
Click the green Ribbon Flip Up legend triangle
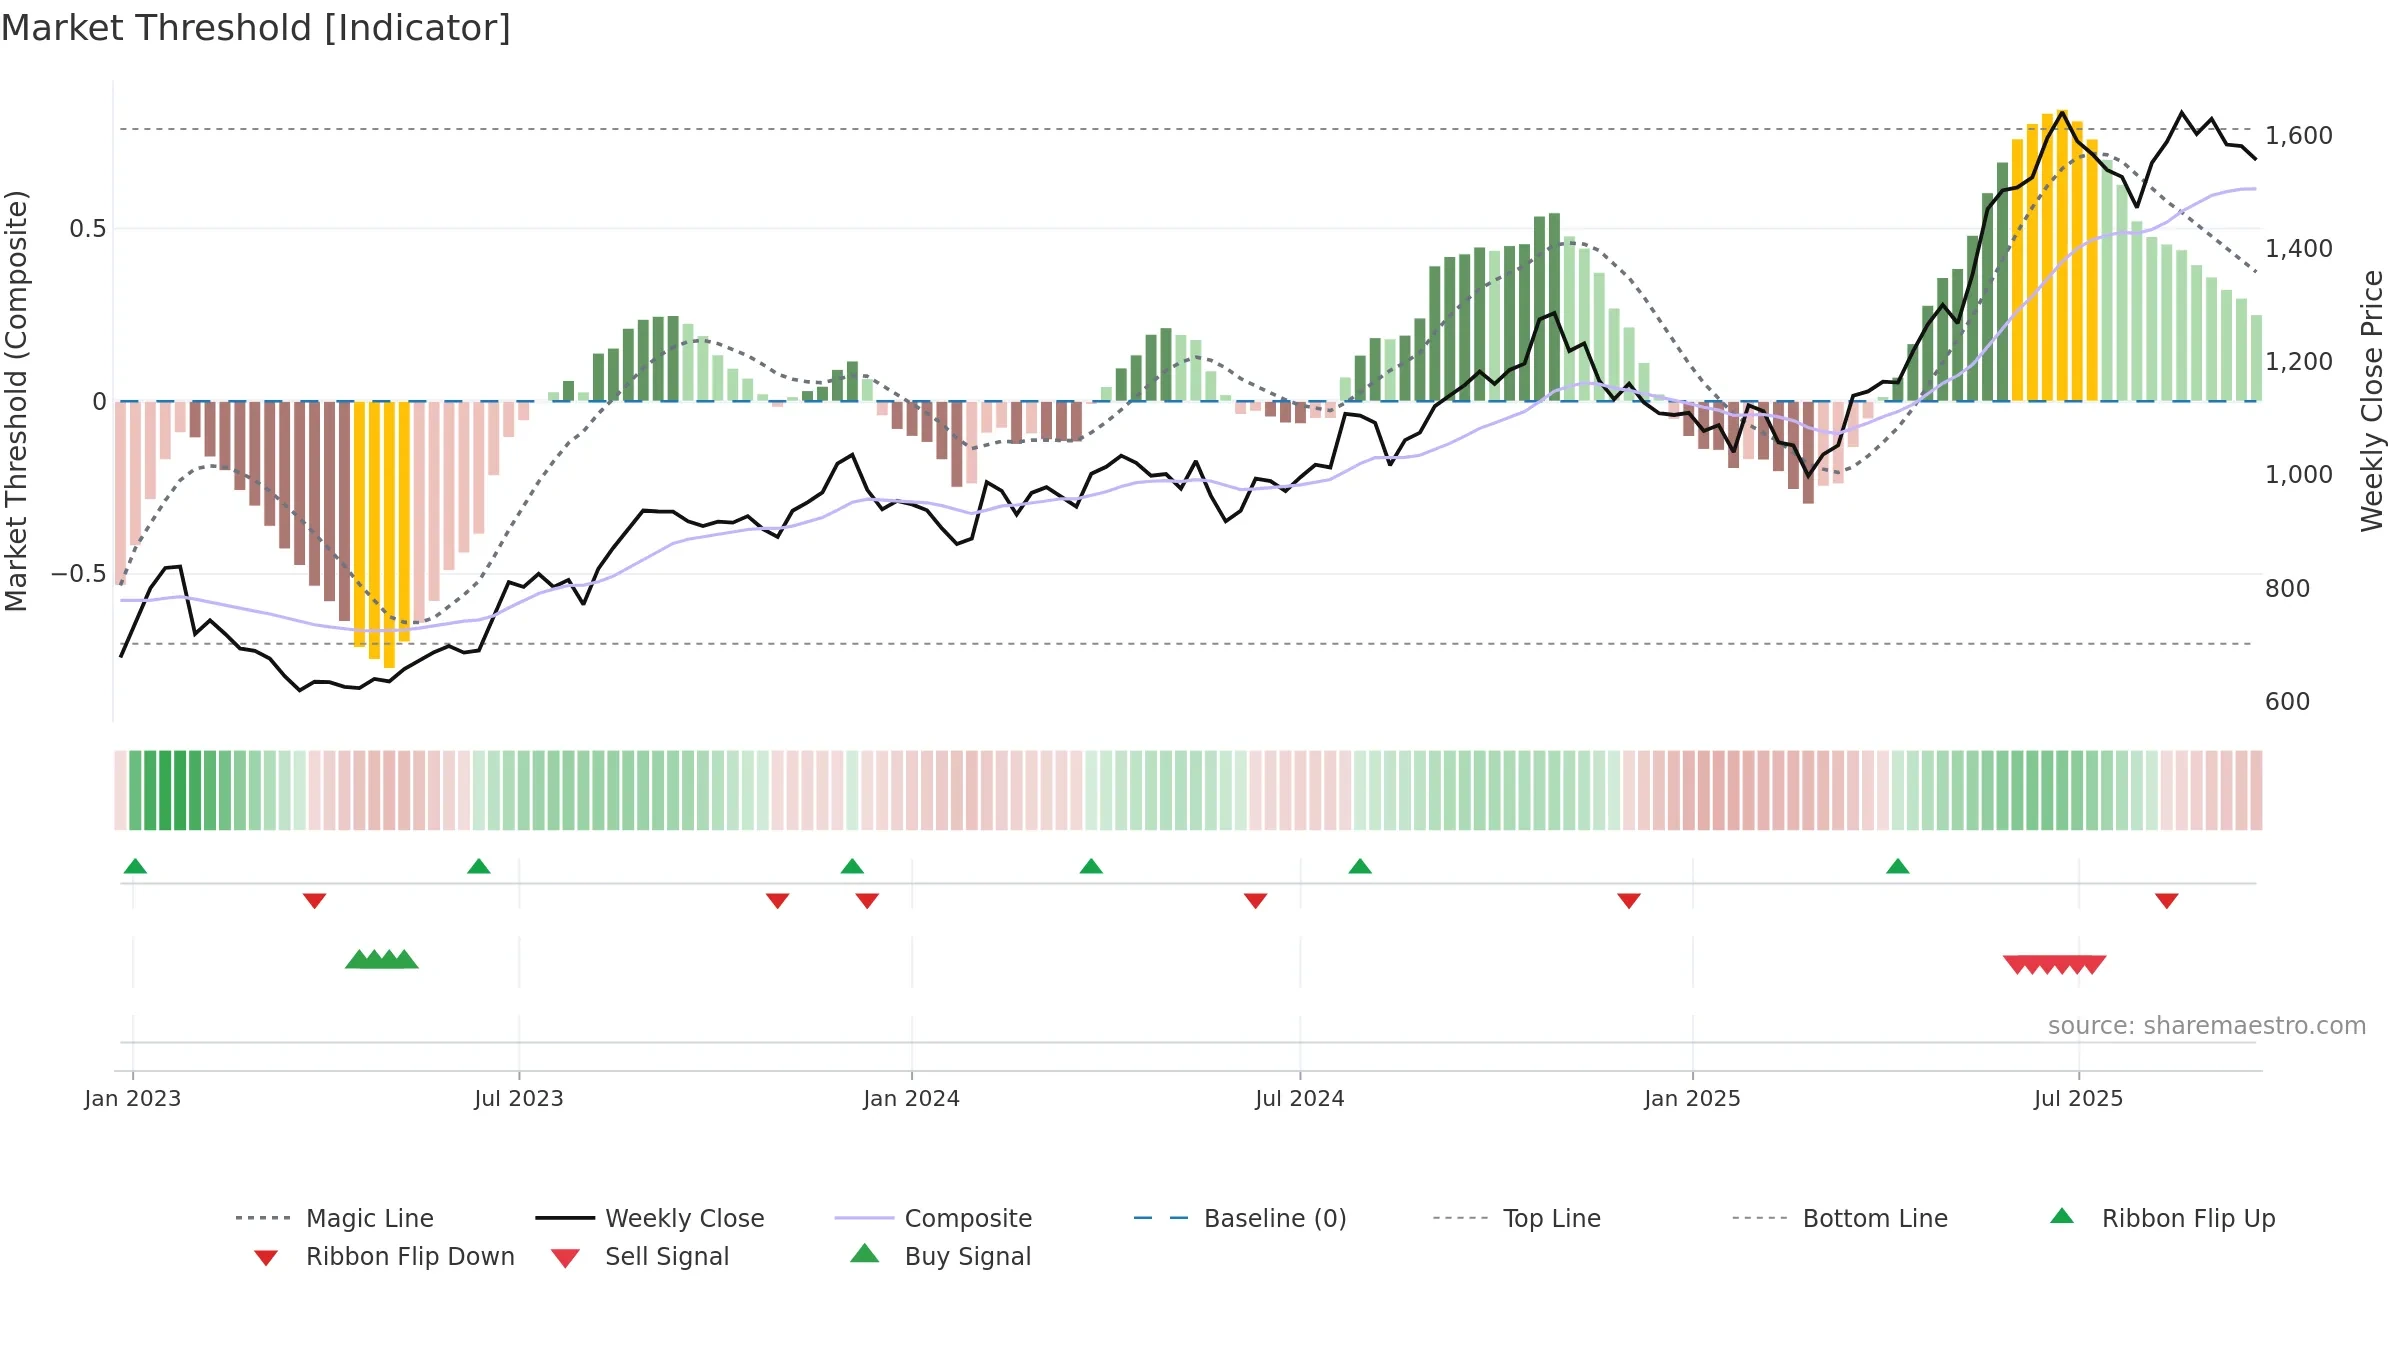(2062, 1216)
